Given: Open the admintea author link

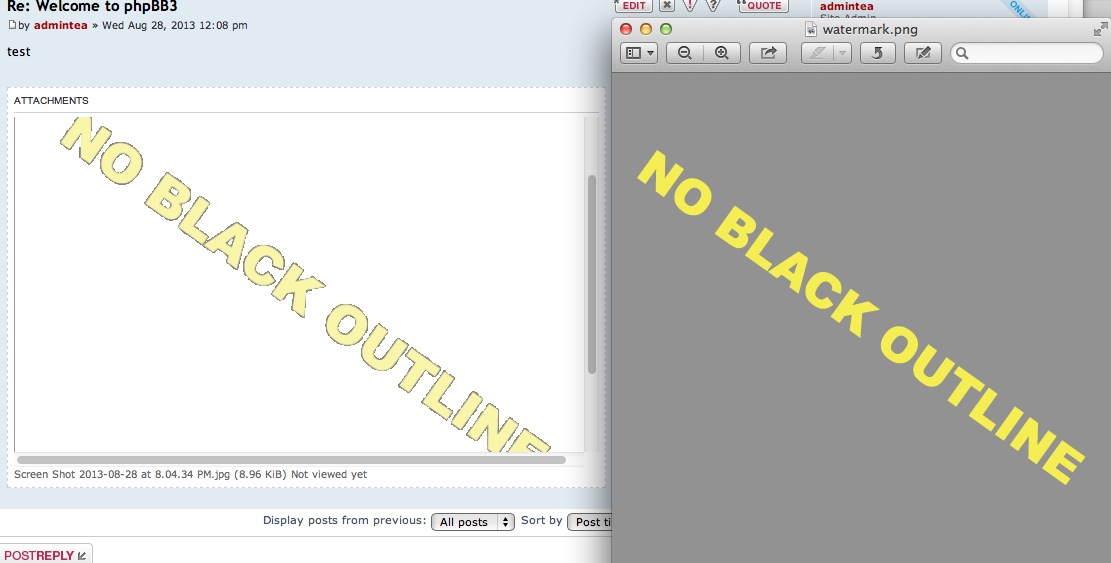Looking at the screenshot, I should (60, 25).
